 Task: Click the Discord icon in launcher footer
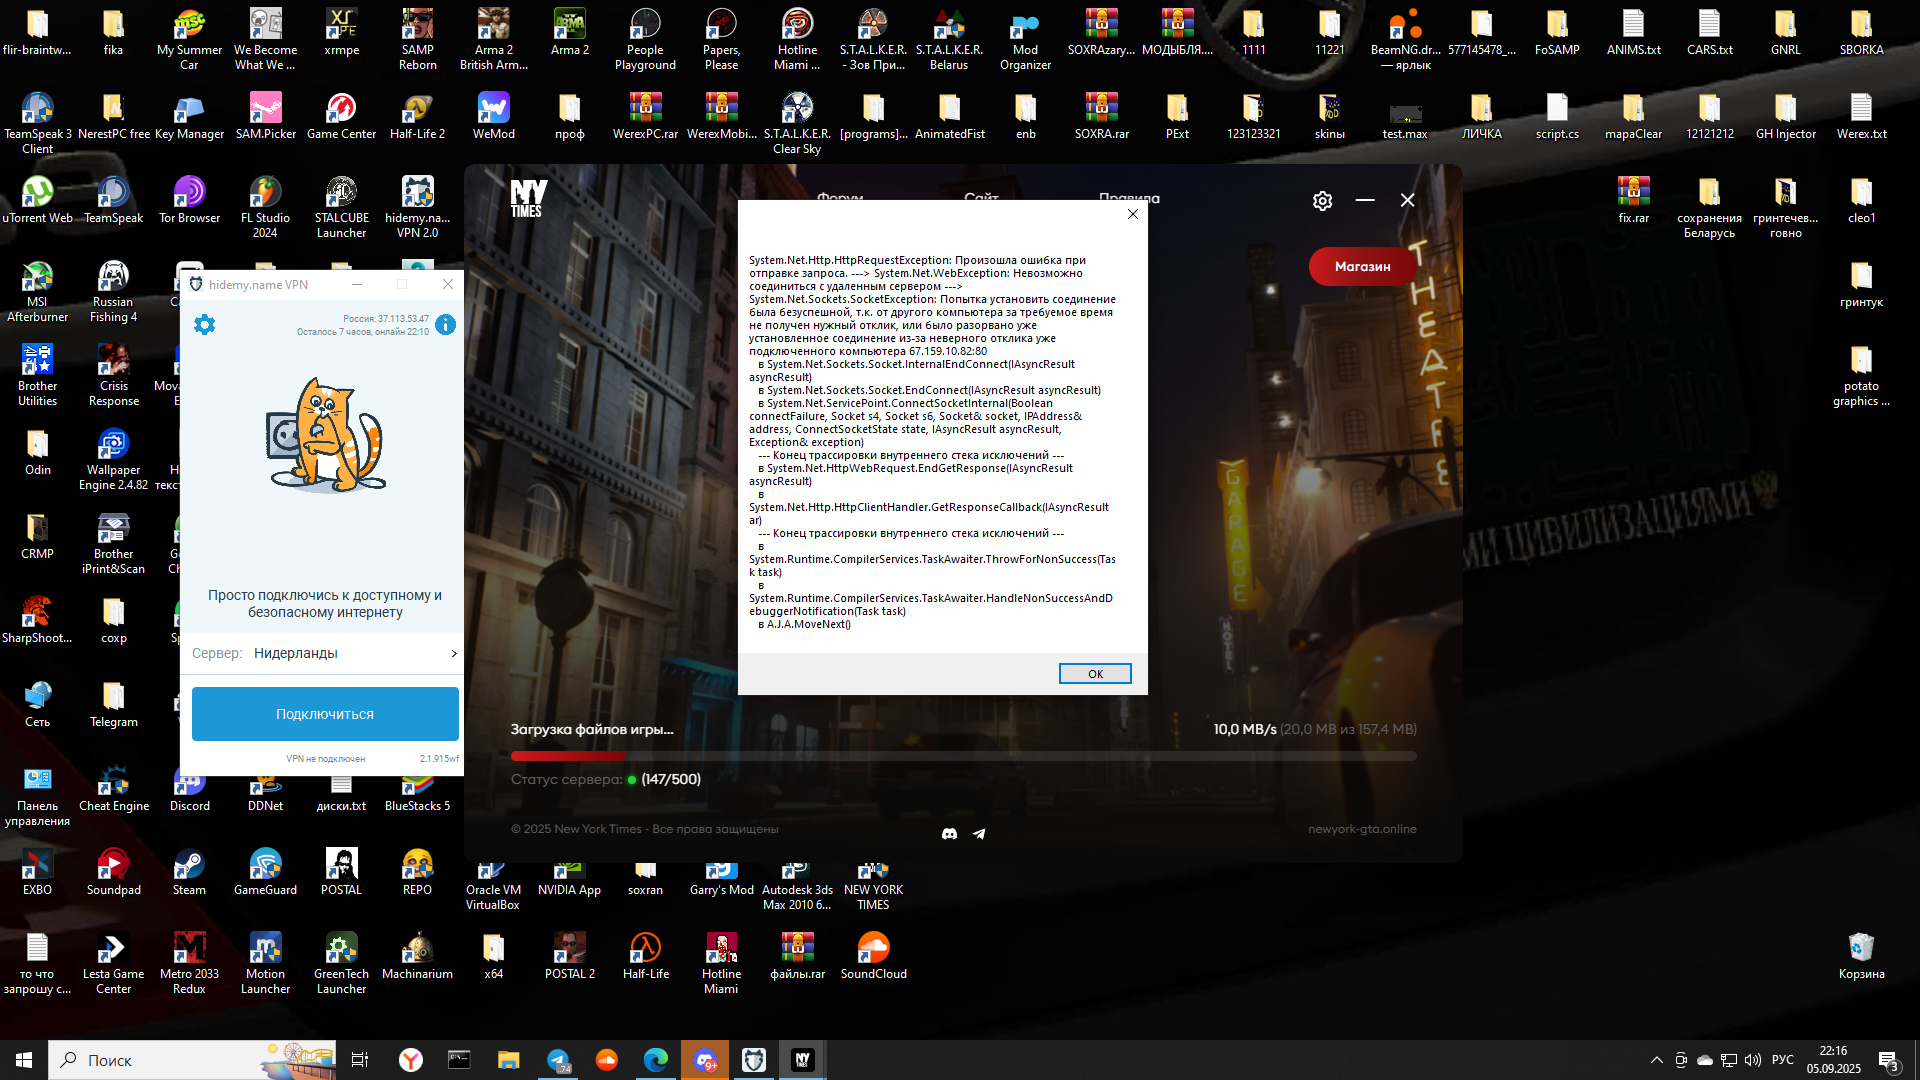[x=949, y=834]
